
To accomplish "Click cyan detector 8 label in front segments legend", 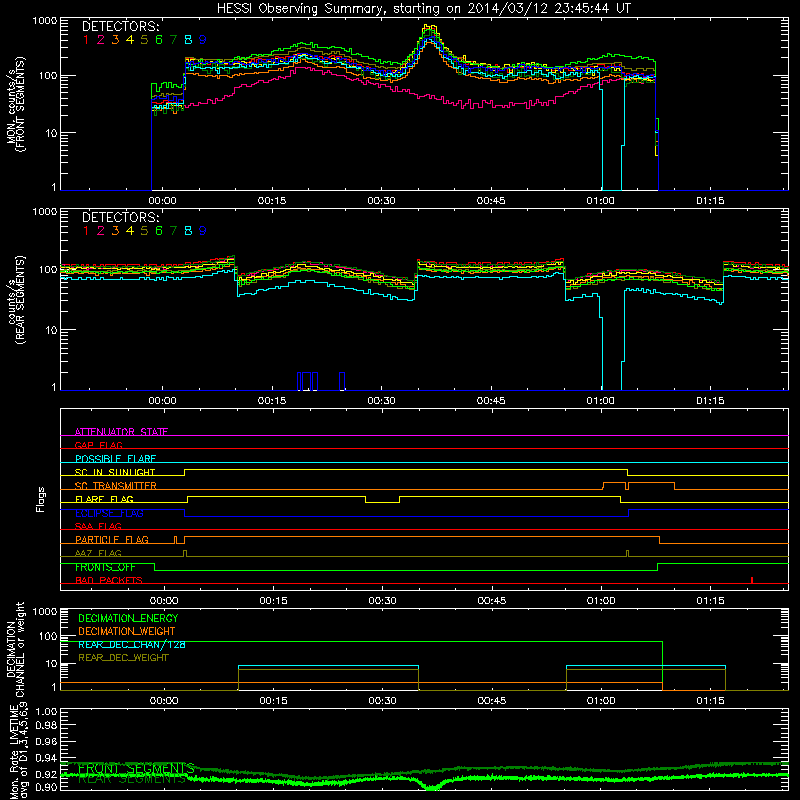I will (188, 39).
